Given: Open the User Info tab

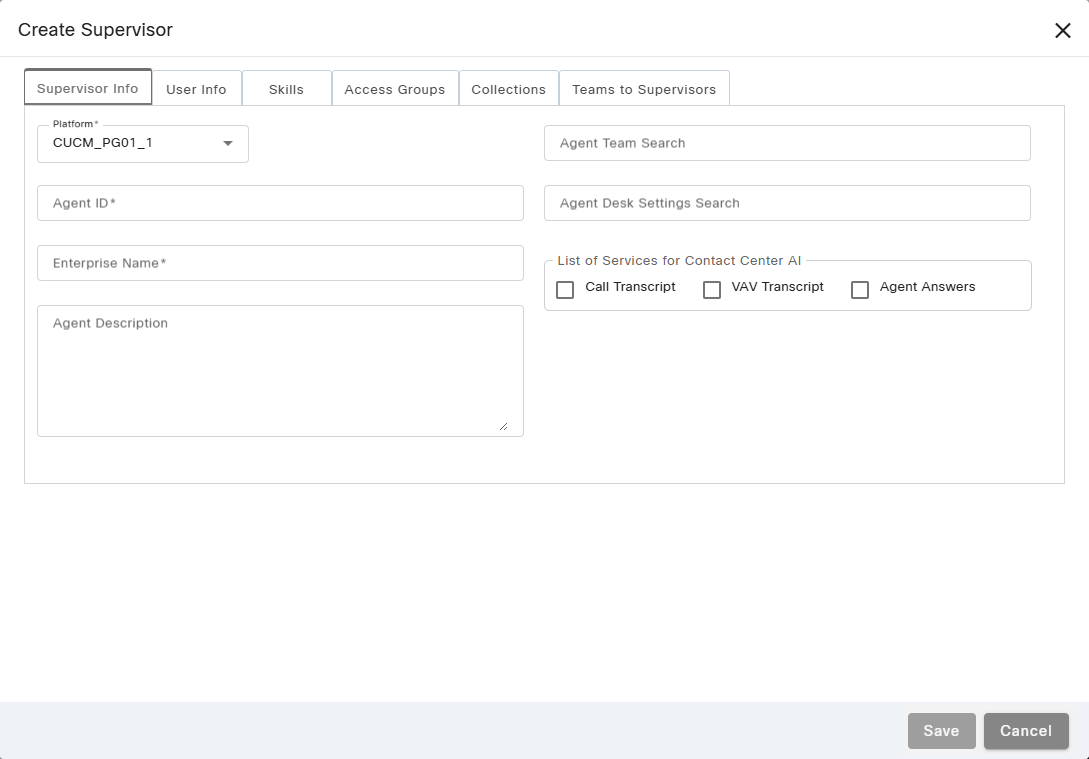Looking at the screenshot, I should point(197,89).
